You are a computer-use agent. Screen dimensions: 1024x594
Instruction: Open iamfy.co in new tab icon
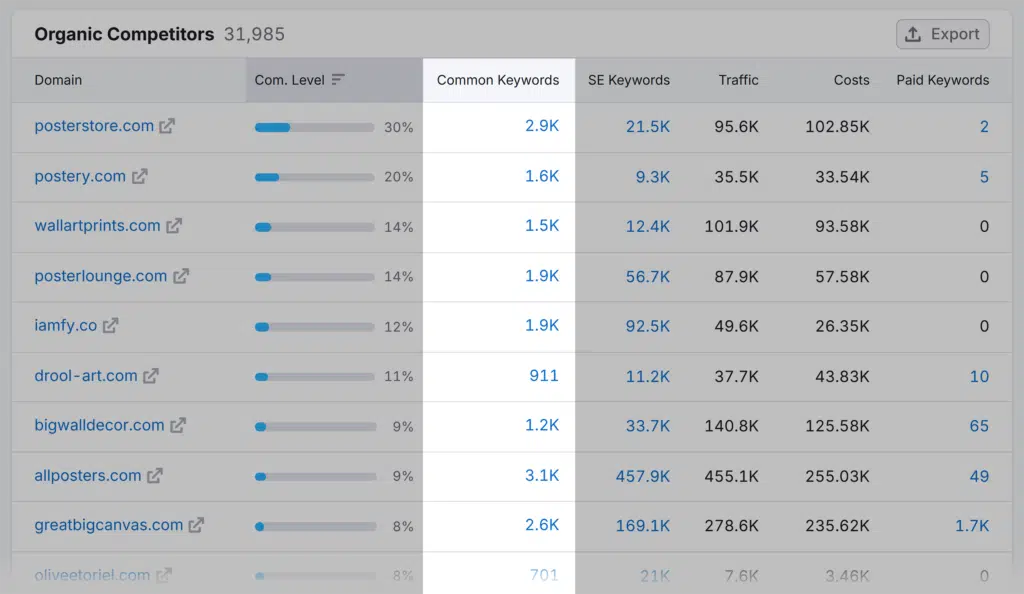[111, 326]
